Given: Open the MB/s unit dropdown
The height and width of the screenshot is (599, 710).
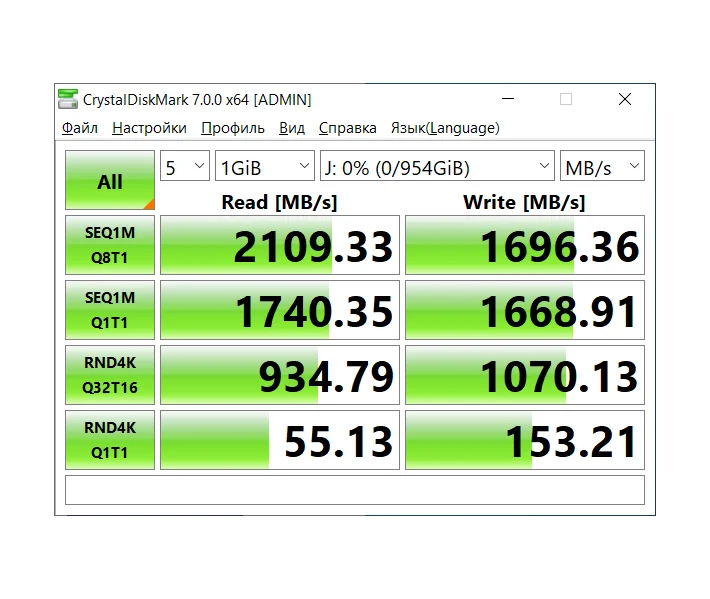Looking at the screenshot, I should pyautogui.click(x=602, y=166).
